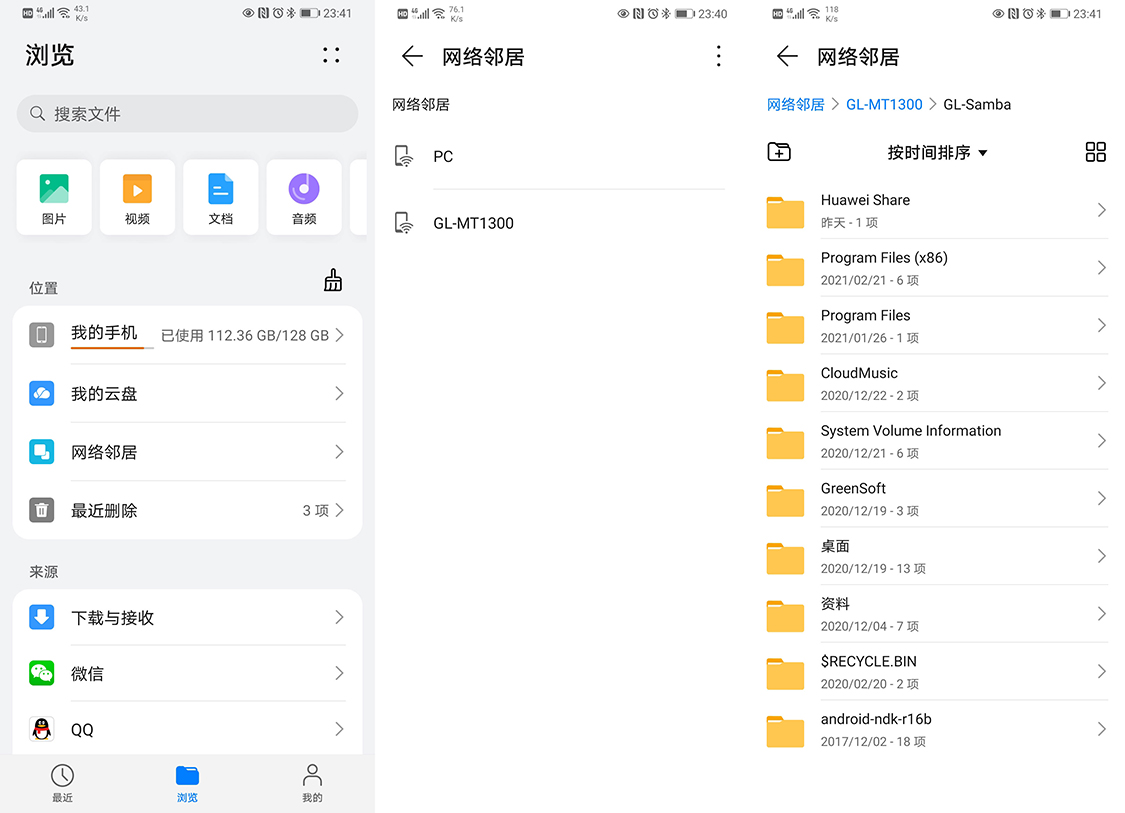
Task: Open the 图片 (Pictures) category
Action: (54, 196)
